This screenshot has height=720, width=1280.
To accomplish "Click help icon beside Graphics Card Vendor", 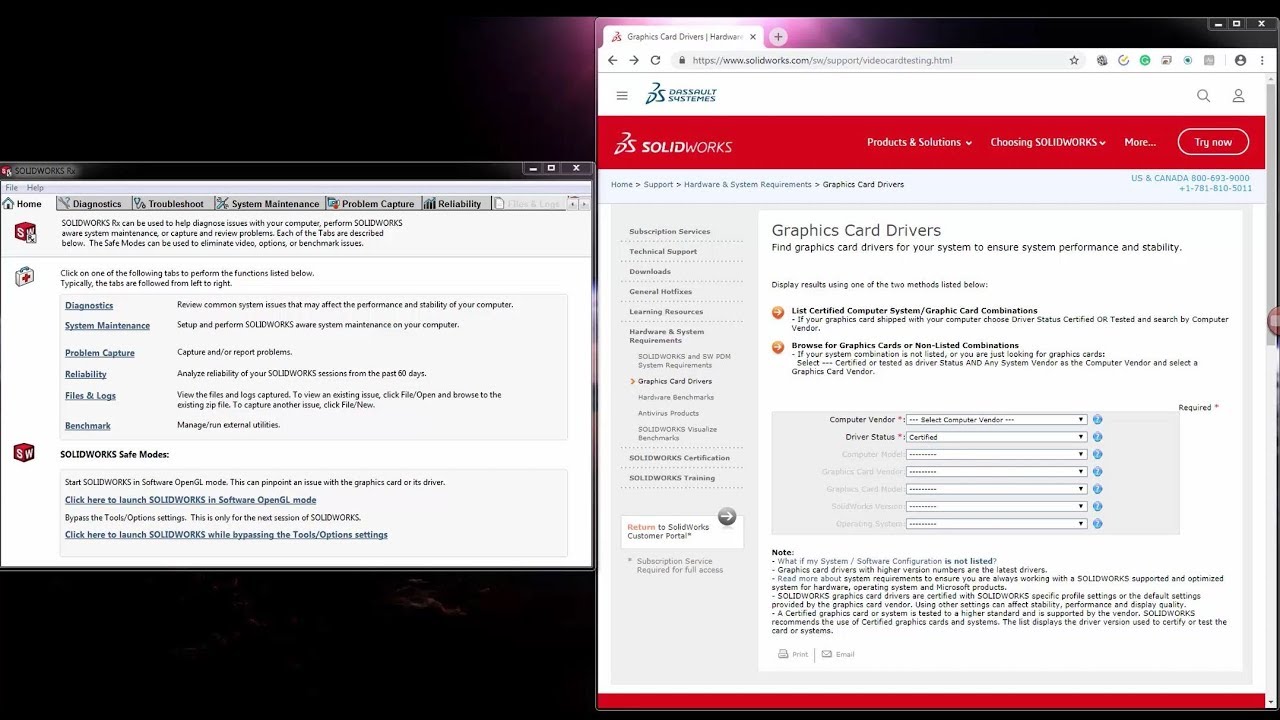I will (x=1097, y=471).
